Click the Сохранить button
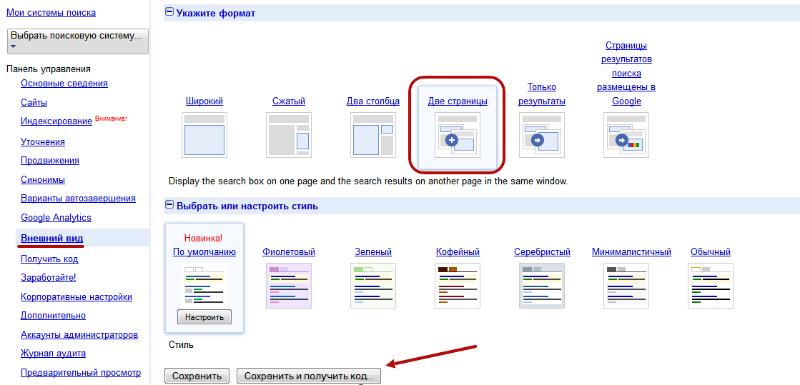Image resolution: width=800 pixels, height=385 pixels. point(197,376)
